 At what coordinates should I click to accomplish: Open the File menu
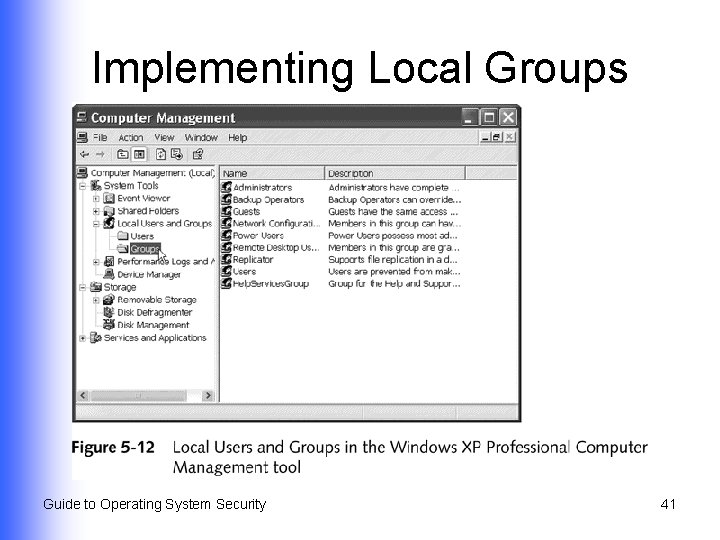pyautogui.click(x=100, y=137)
